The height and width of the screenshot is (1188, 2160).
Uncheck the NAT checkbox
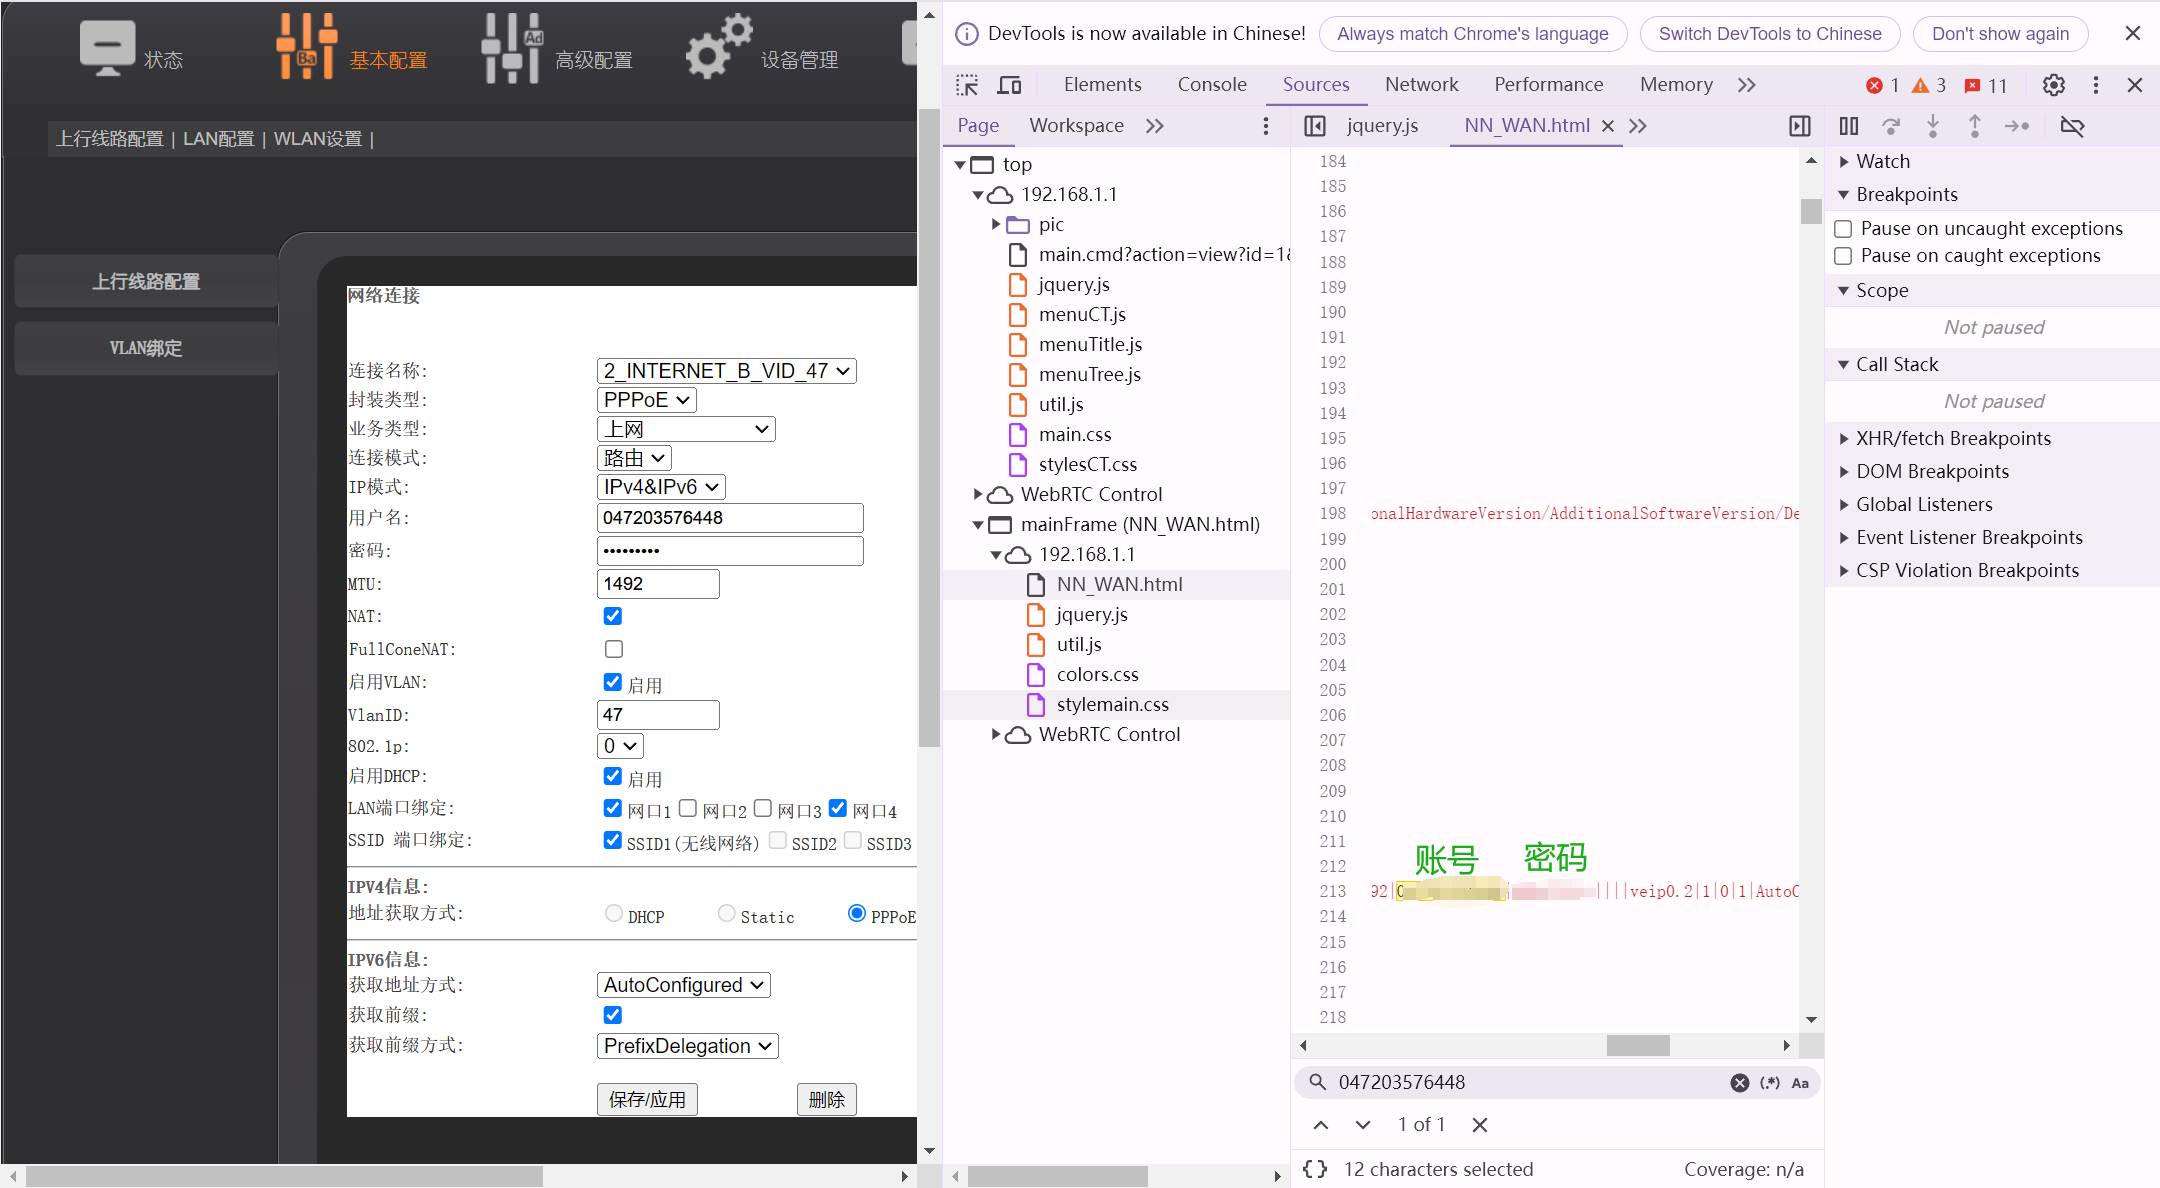point(613,616)
